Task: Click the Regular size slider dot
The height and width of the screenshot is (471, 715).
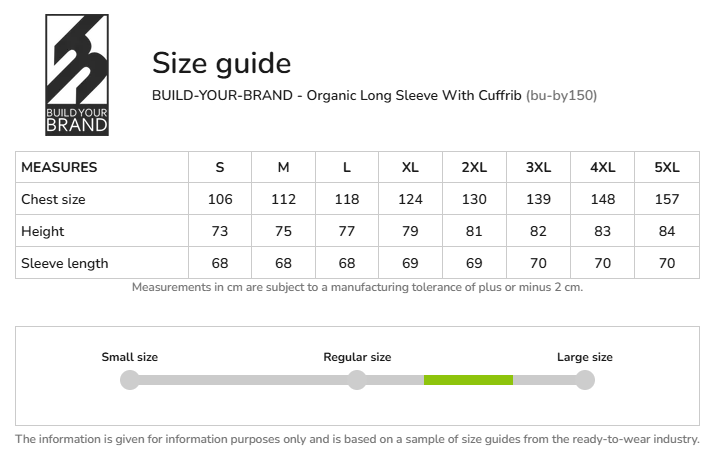Action: pyautogui.click(x=357, y=380)
